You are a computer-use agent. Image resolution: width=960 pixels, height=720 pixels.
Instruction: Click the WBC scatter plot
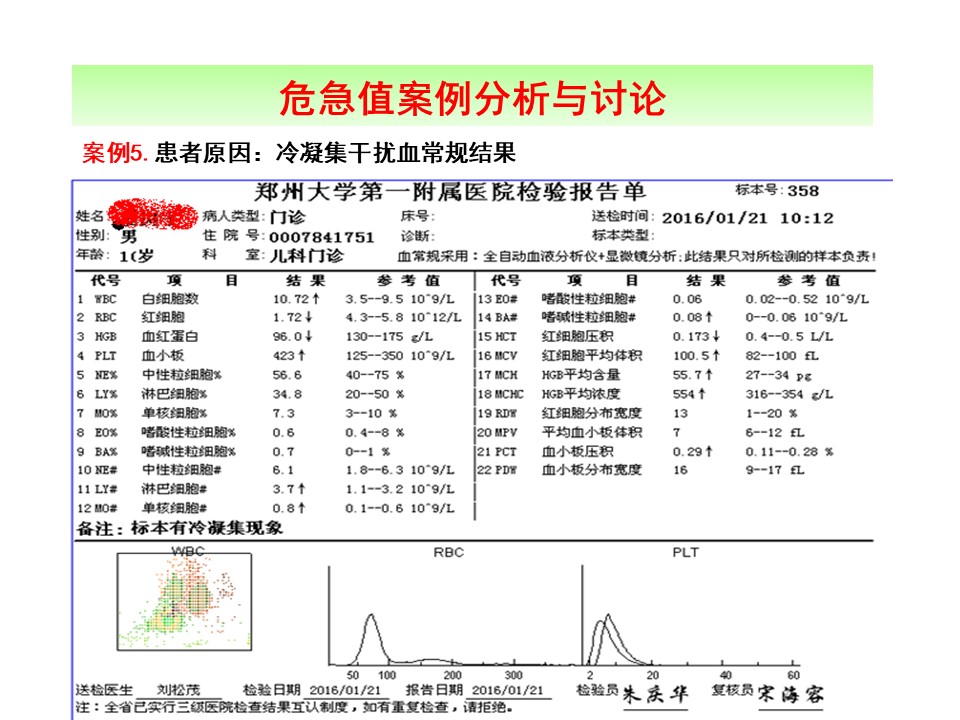[184, 602]
